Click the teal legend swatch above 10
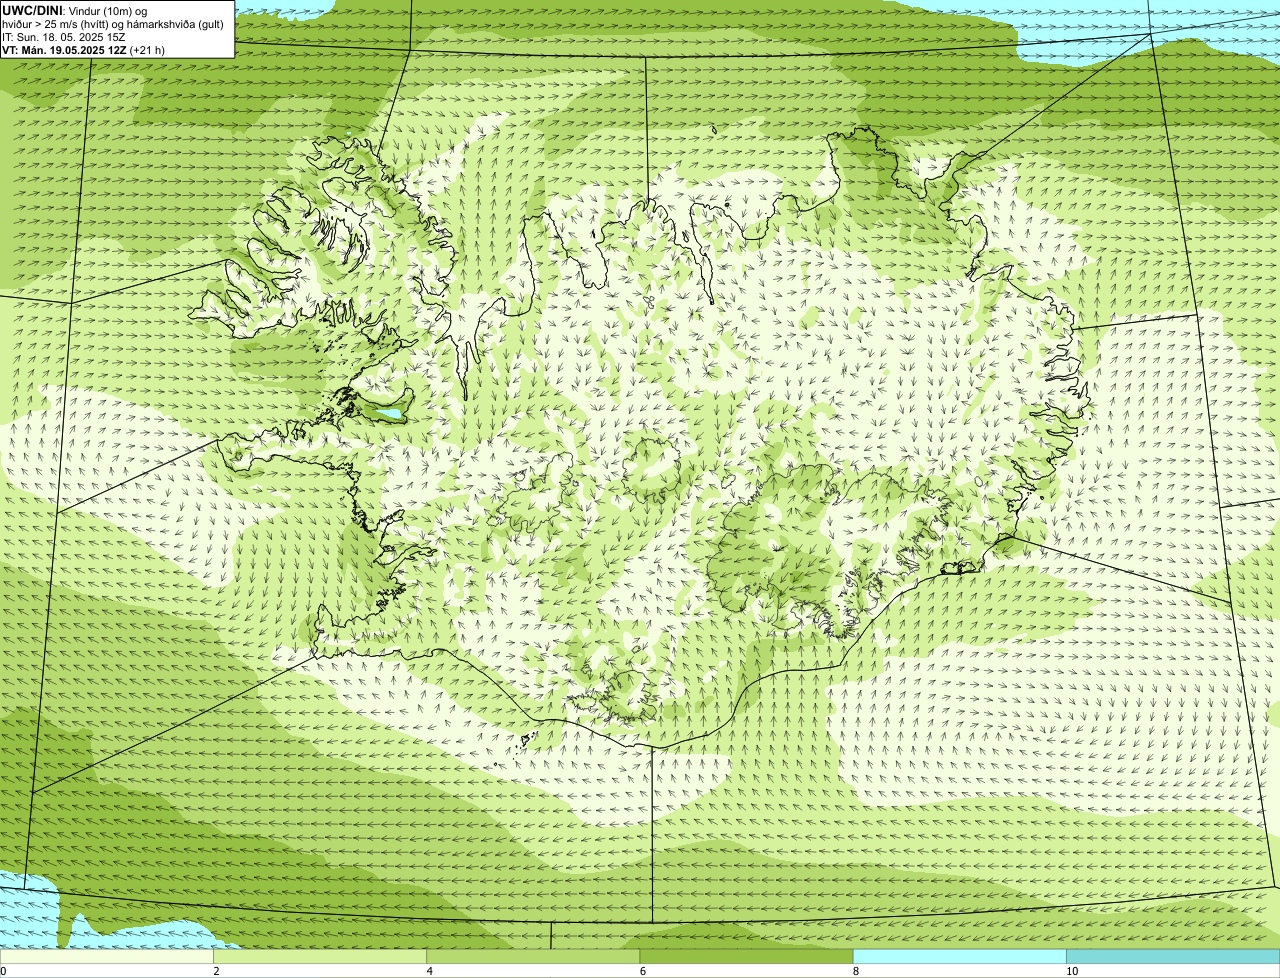 pyautogui.click(x=1173, y=957)
